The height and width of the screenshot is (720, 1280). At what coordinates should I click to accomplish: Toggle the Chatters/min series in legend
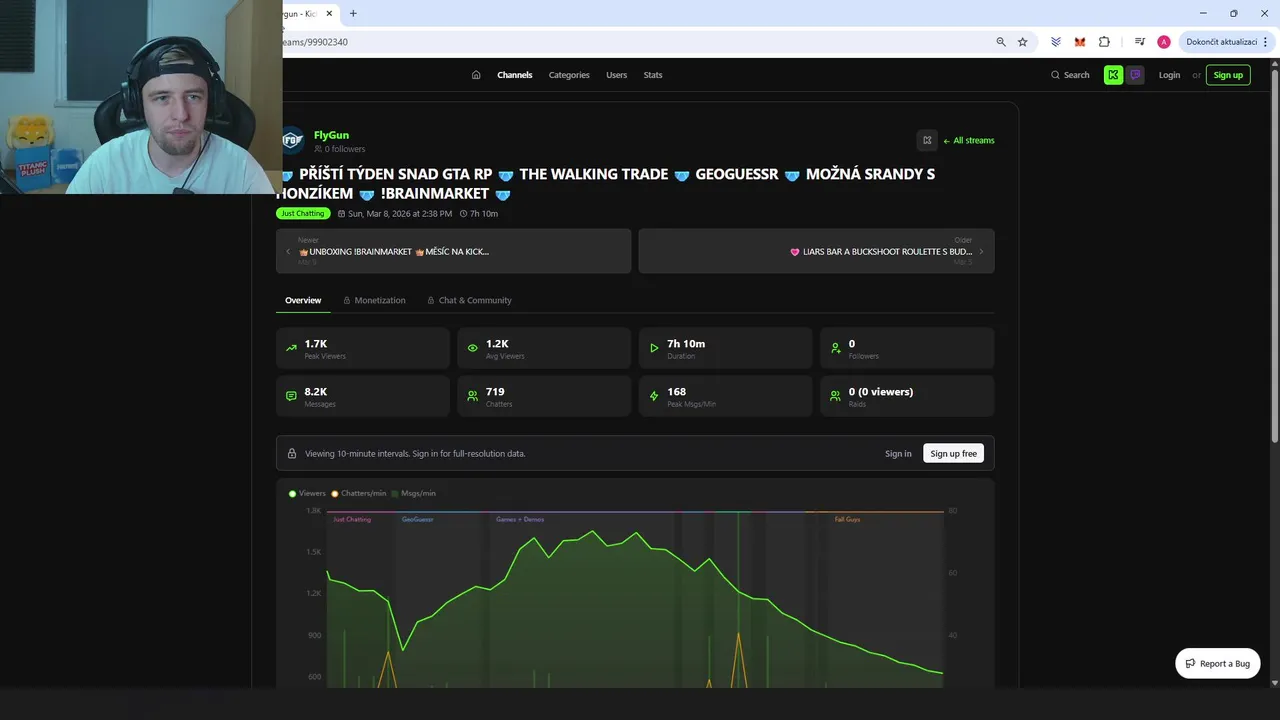click(x=359, y=493)
